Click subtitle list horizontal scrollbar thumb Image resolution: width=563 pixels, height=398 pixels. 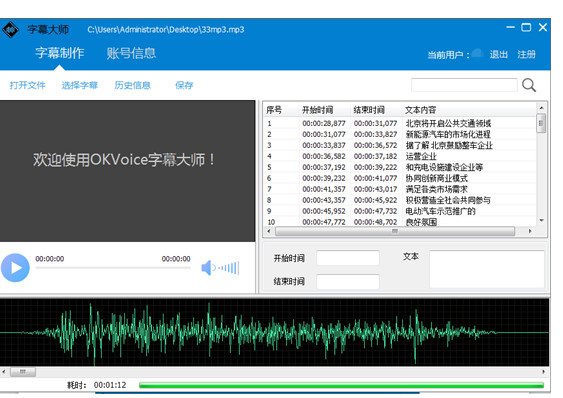point(395,231)
